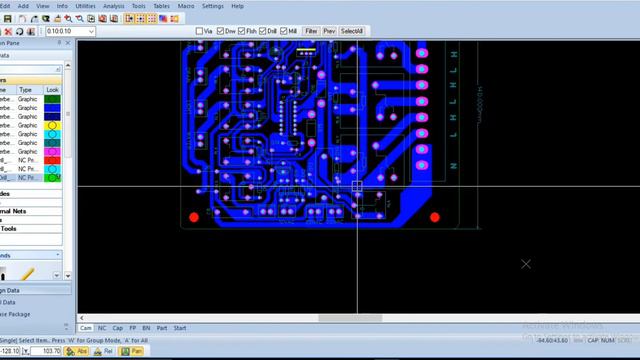This screenshot has width=640, height=360.
Task: Click the last orange-yellow toolbar icon
Action: click(175, 19)
